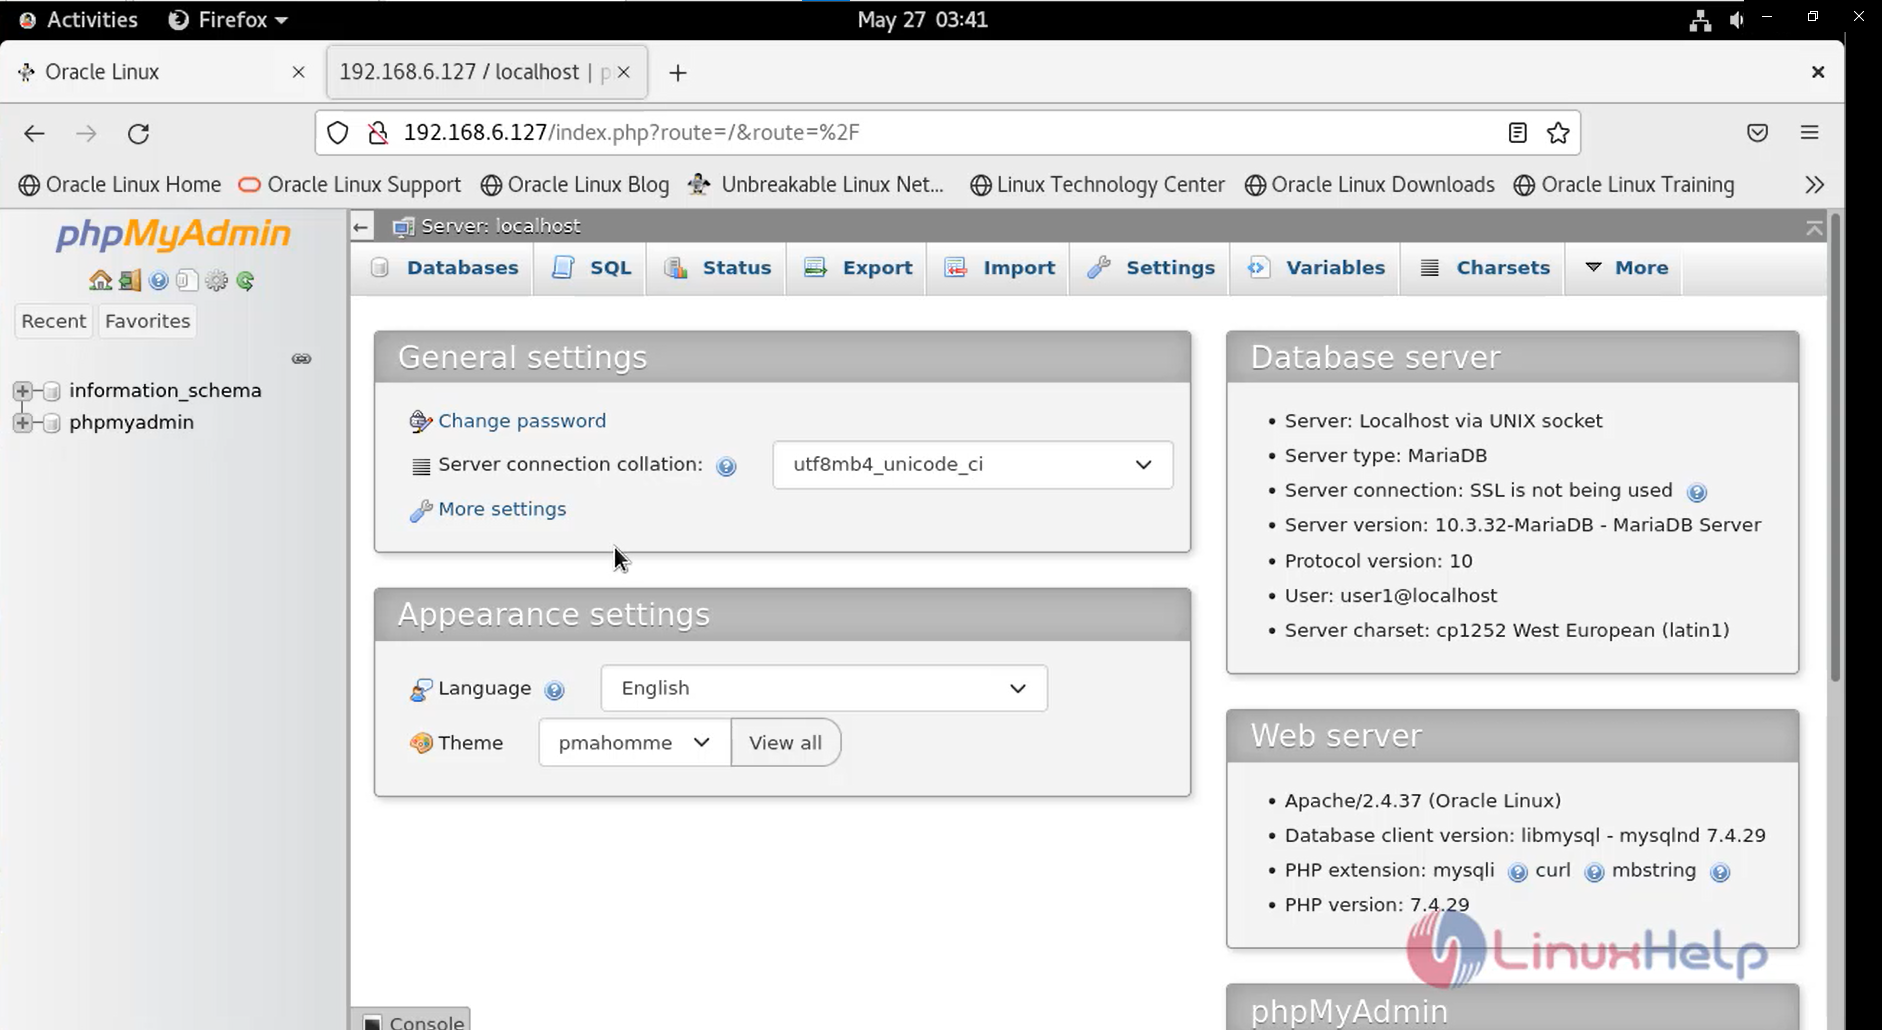Screen dimensions: 1882x1030
Task: Click the Server: localhost breadcrumb icon
Action: point(403,227)
